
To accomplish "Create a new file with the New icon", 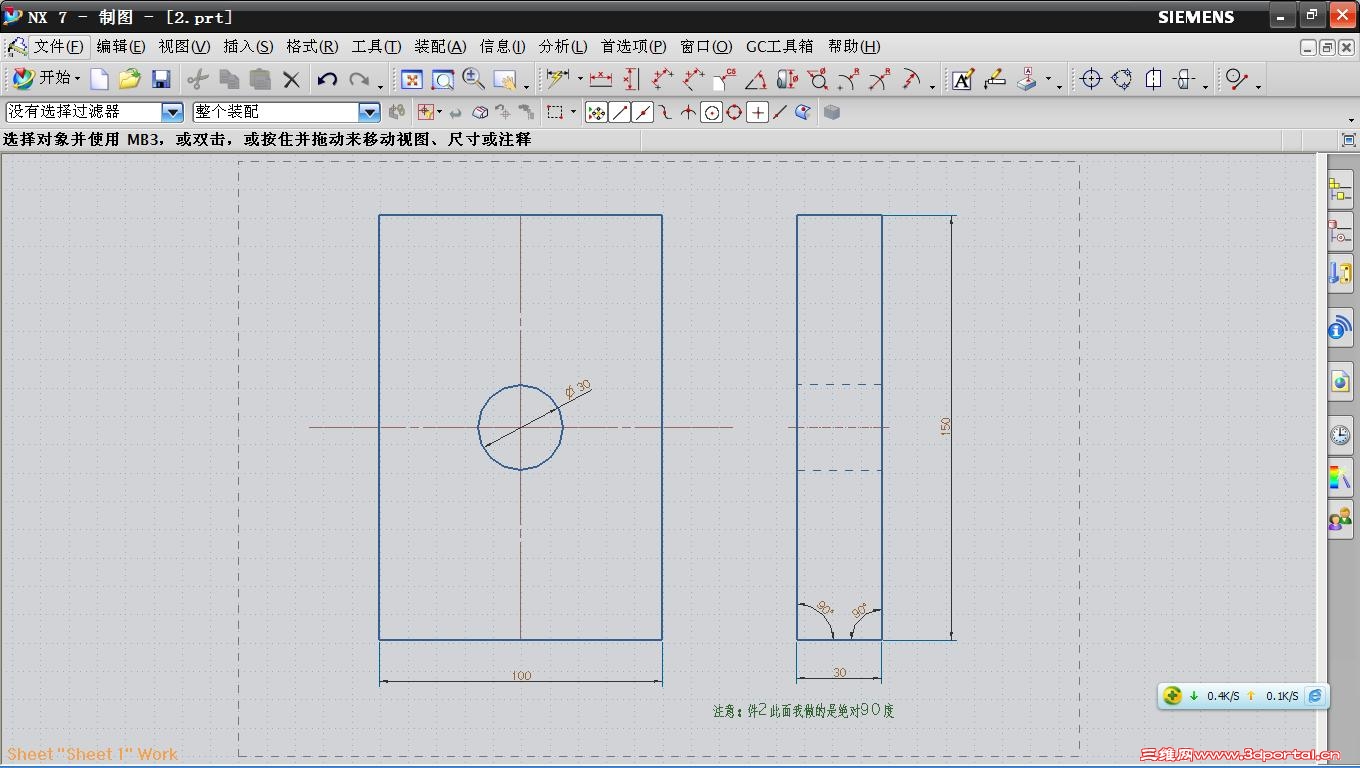I will tap(99, 79).
